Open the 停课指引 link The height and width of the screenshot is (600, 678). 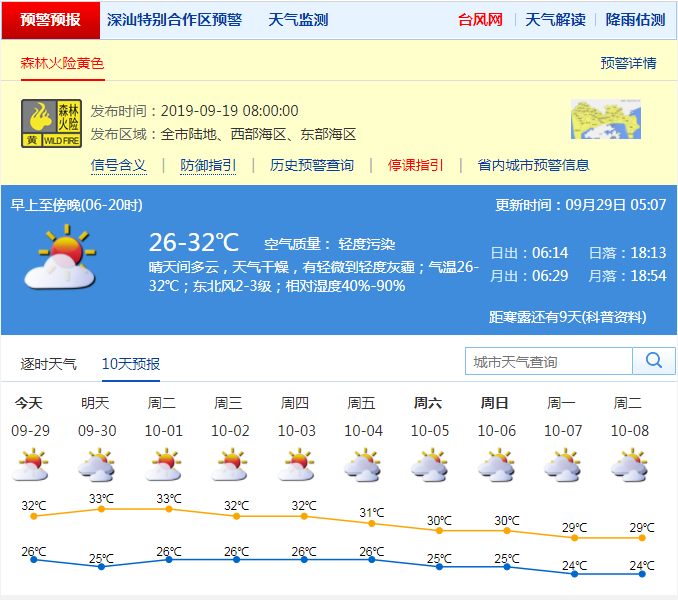416,165
